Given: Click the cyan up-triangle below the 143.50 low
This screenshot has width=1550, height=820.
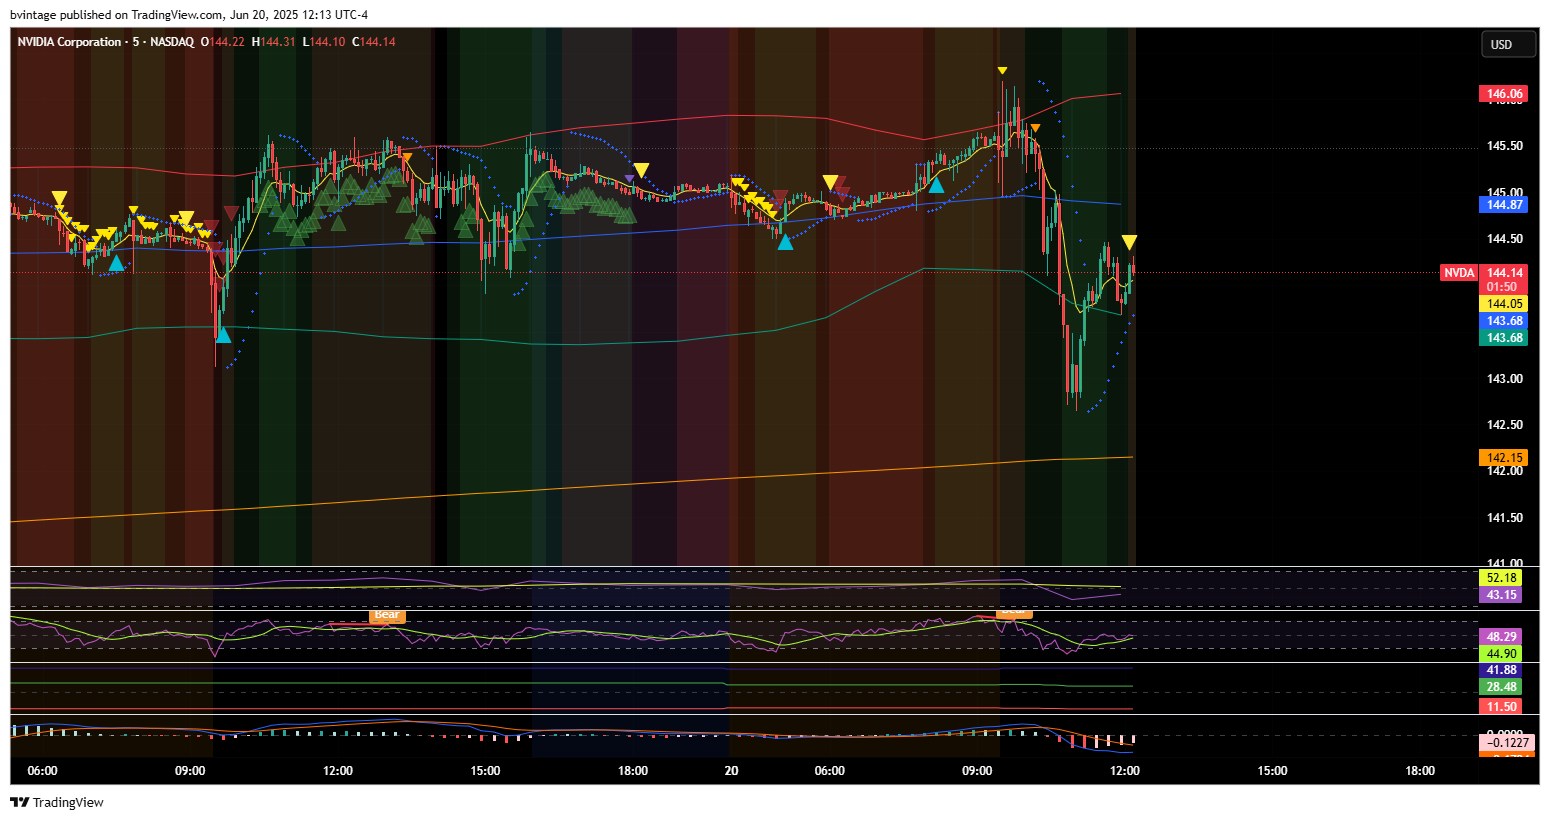Looking at the screenshot, I should pos(223,335).
